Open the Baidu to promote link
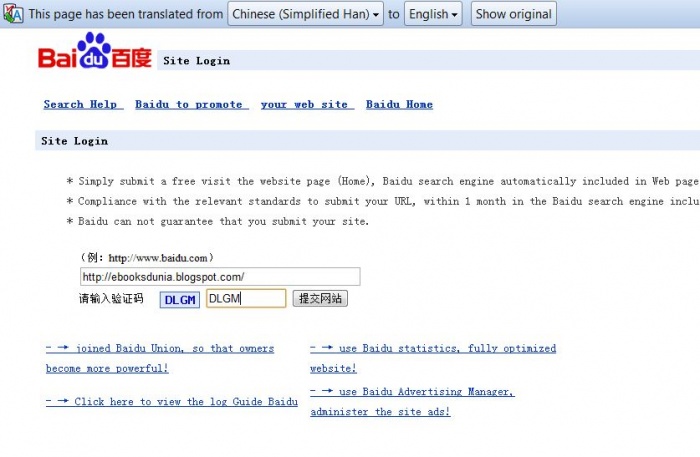Screen dimensions: 700x457 click(x=192, y=104)
